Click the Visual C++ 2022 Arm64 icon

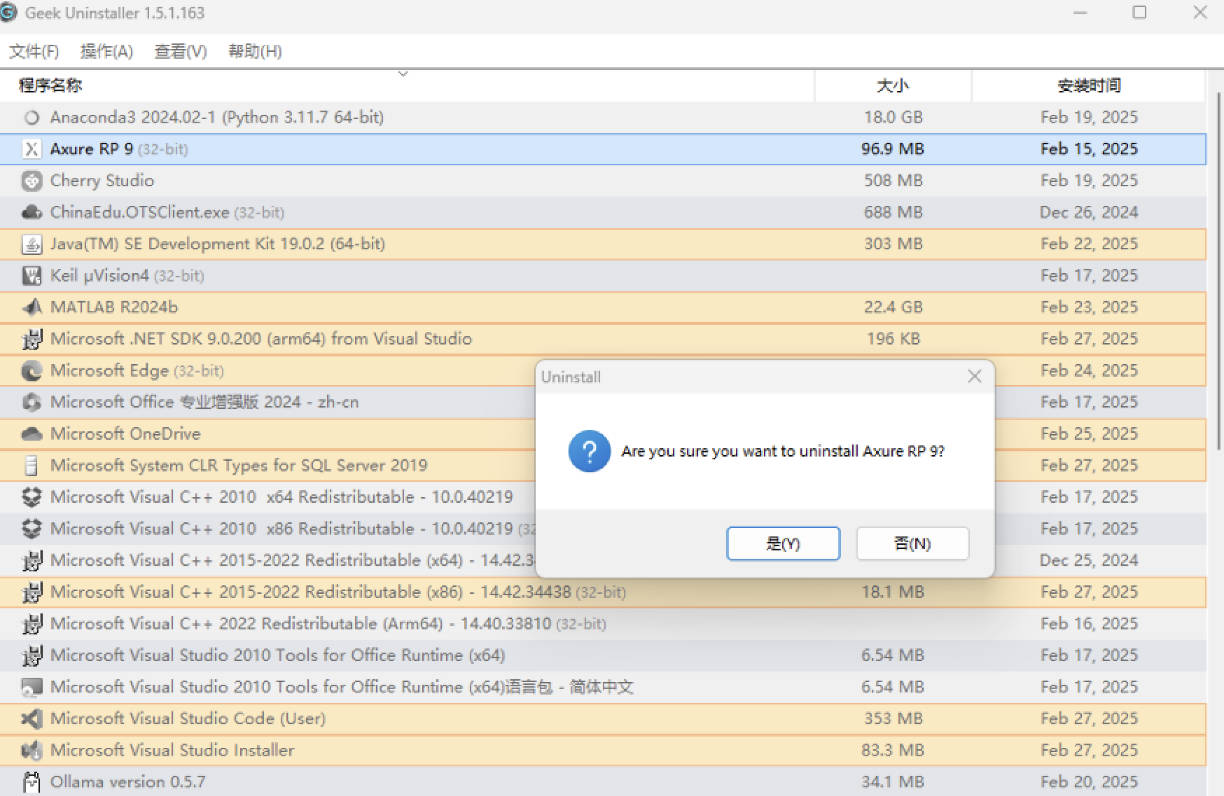pos(32,624)
